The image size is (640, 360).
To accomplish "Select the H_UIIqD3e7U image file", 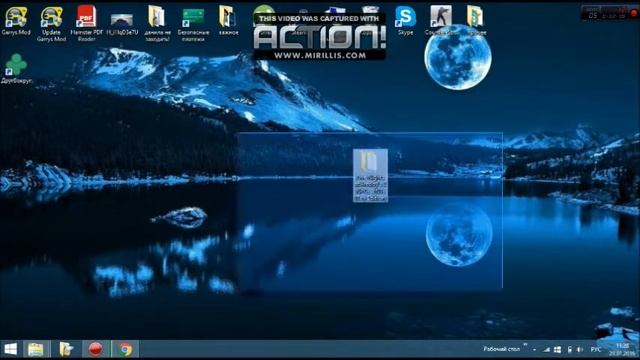I will [x=122, y=24].
